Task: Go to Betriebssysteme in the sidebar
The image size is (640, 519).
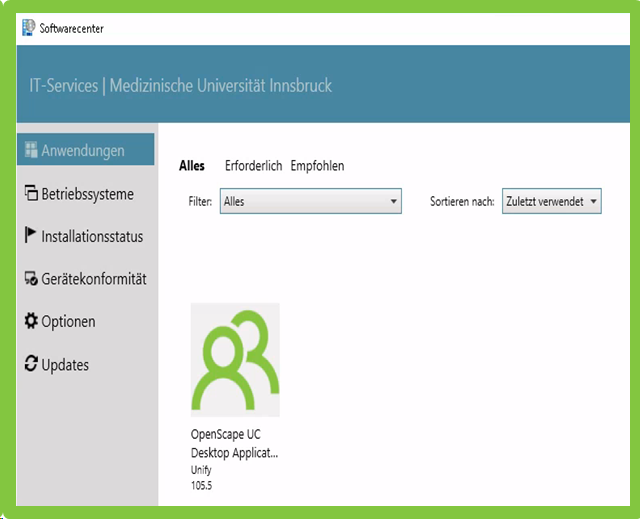Action: coord(86,193)
